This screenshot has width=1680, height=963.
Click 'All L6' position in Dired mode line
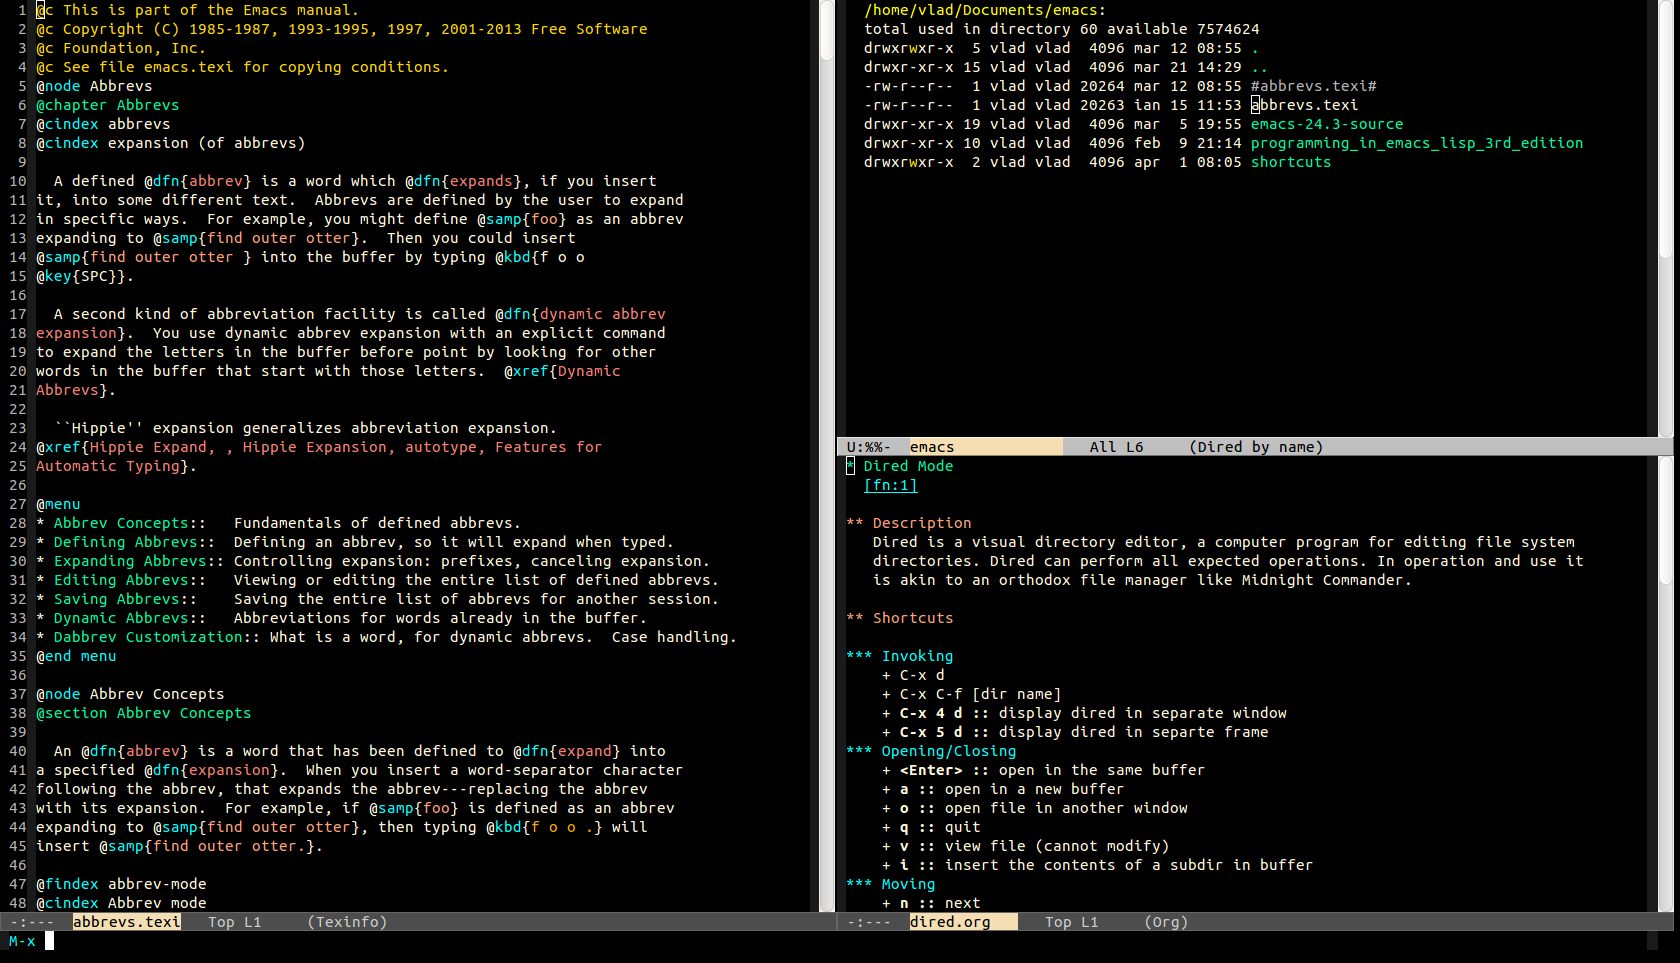pyautogui.click(x=1116, y=447)
